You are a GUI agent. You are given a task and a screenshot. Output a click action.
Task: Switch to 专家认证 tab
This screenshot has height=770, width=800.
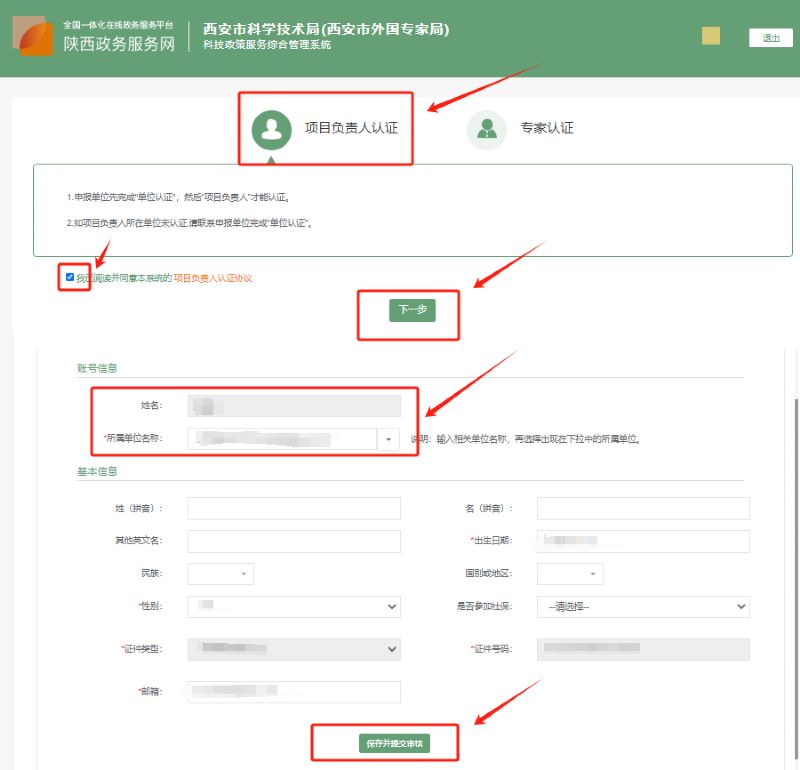(x=546, y=129)
